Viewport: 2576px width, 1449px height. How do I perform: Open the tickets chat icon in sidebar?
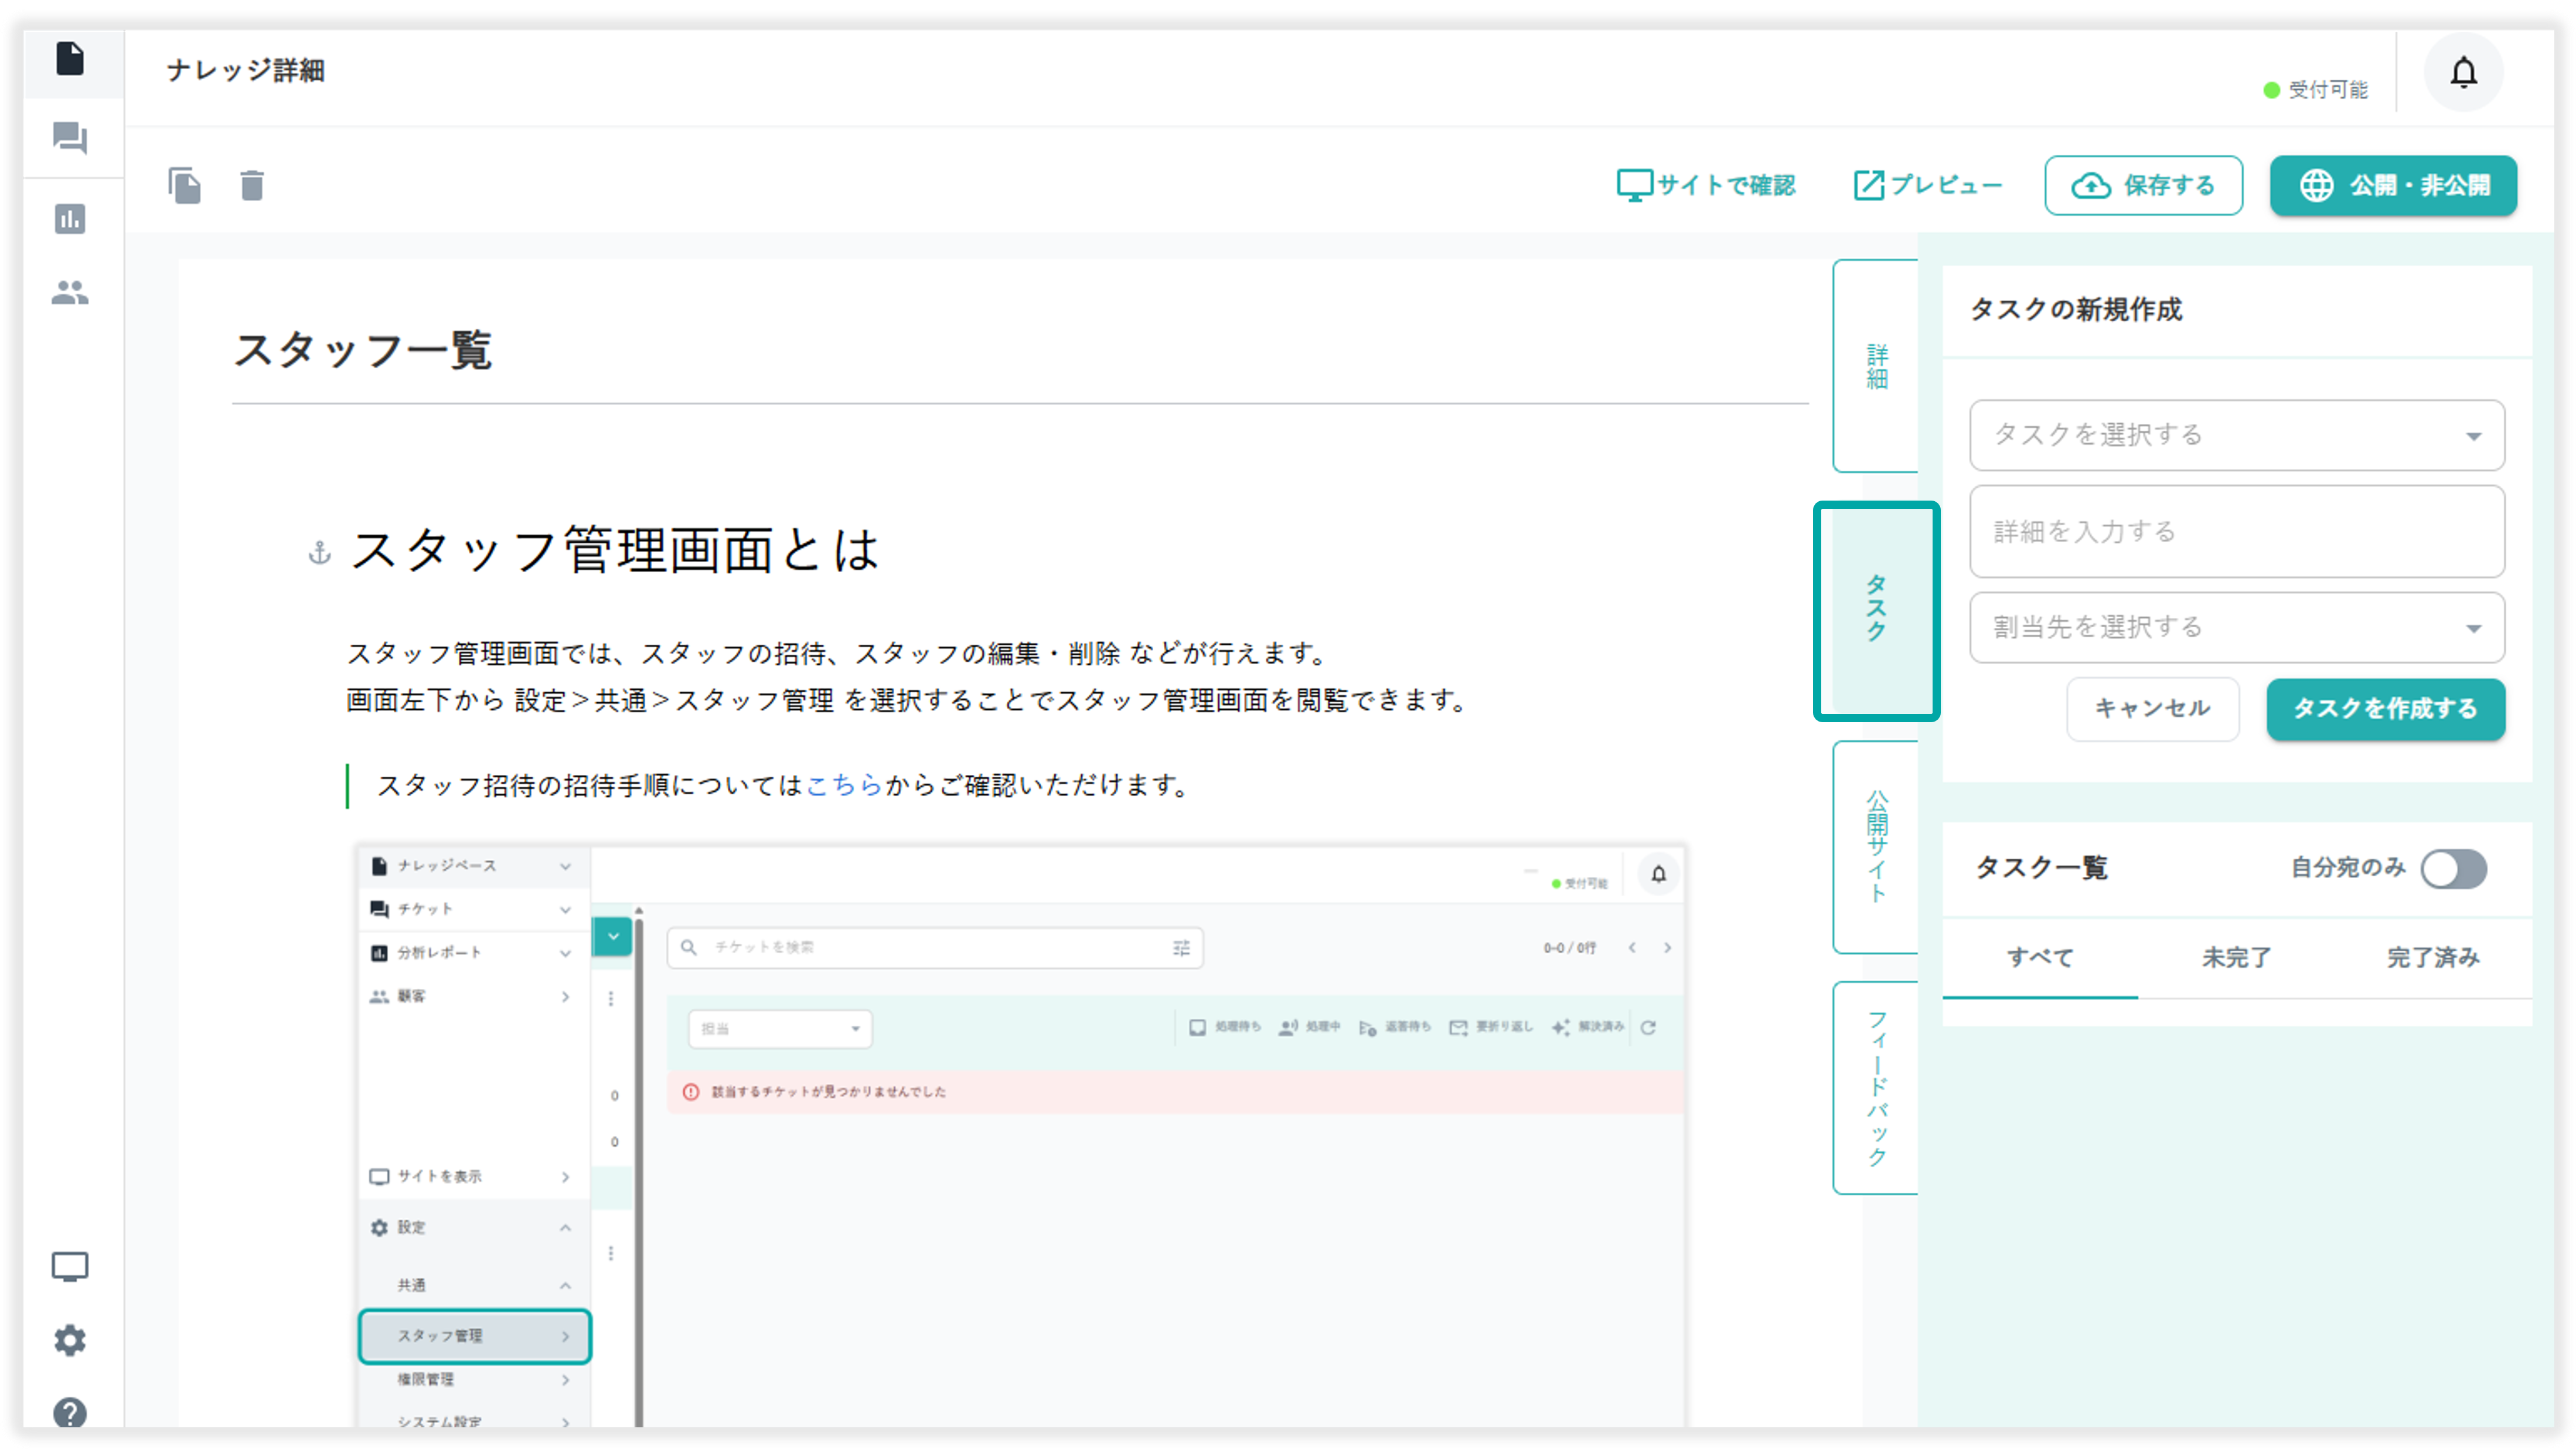(70, 138)
